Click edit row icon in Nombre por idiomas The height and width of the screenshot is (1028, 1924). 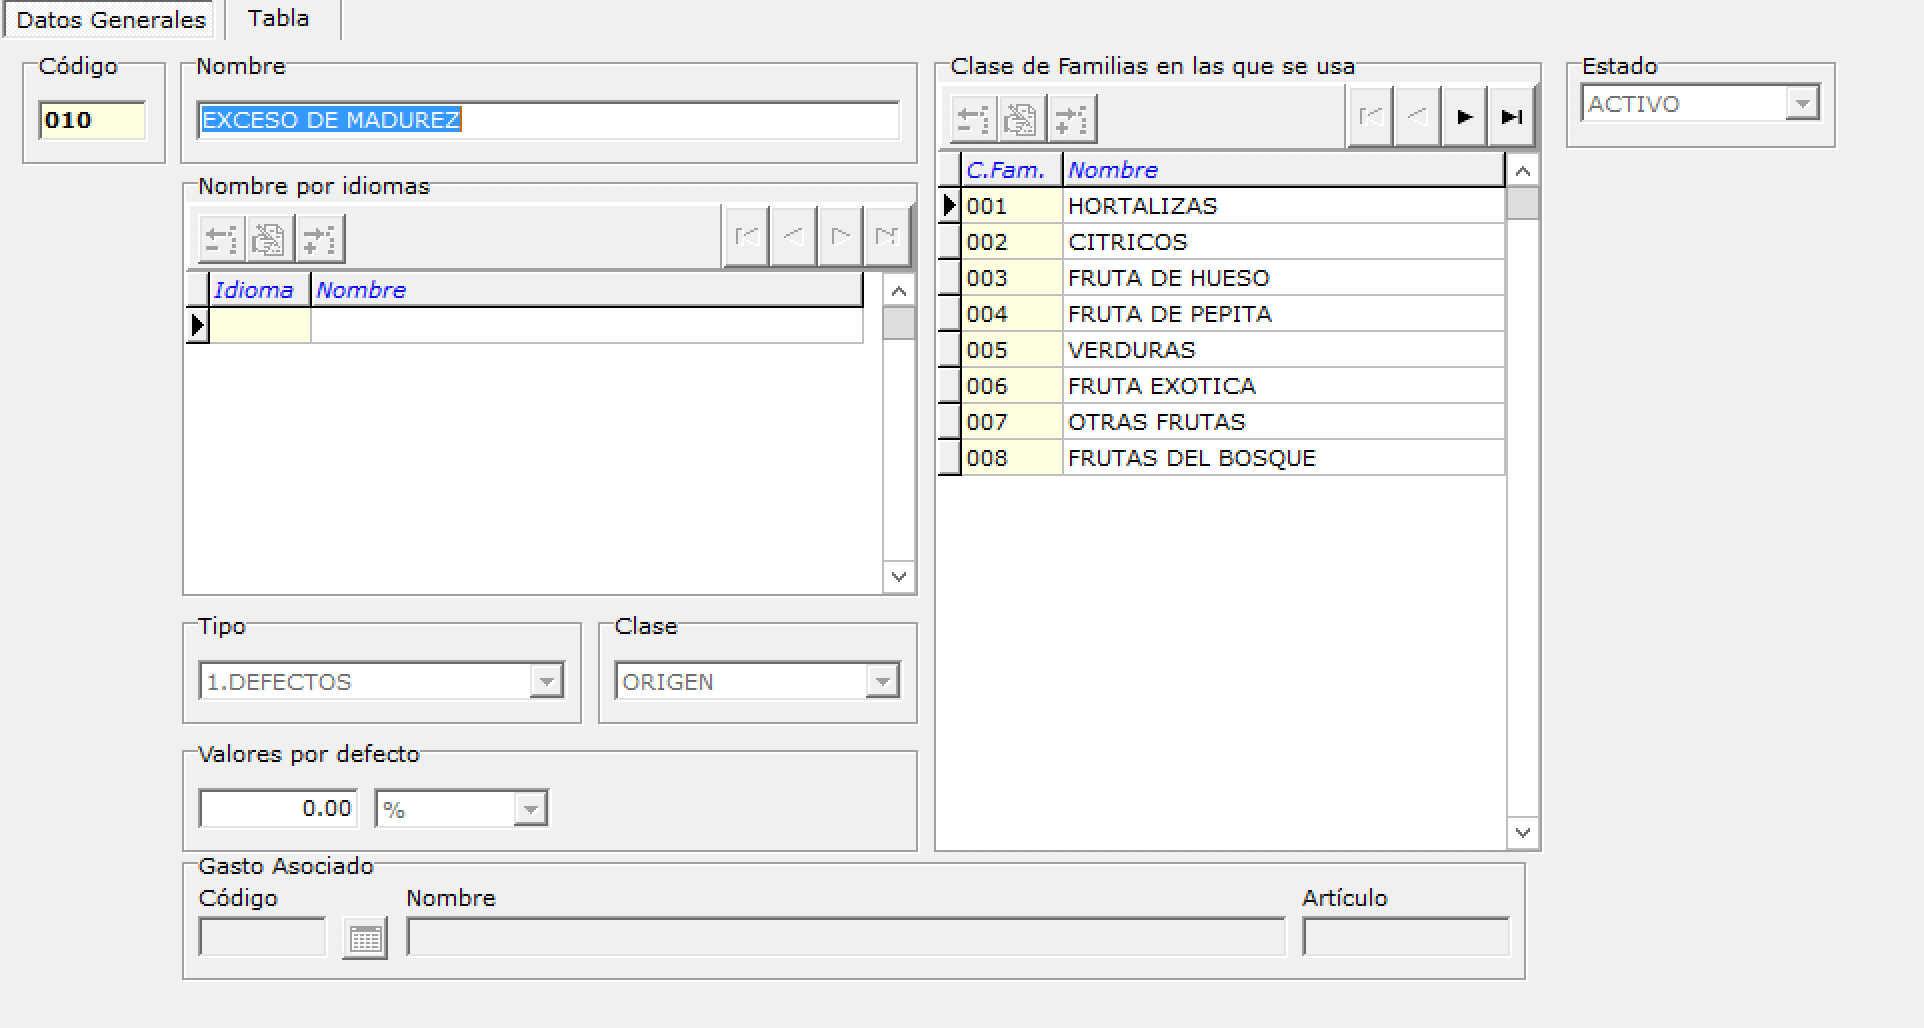point(269,239)
